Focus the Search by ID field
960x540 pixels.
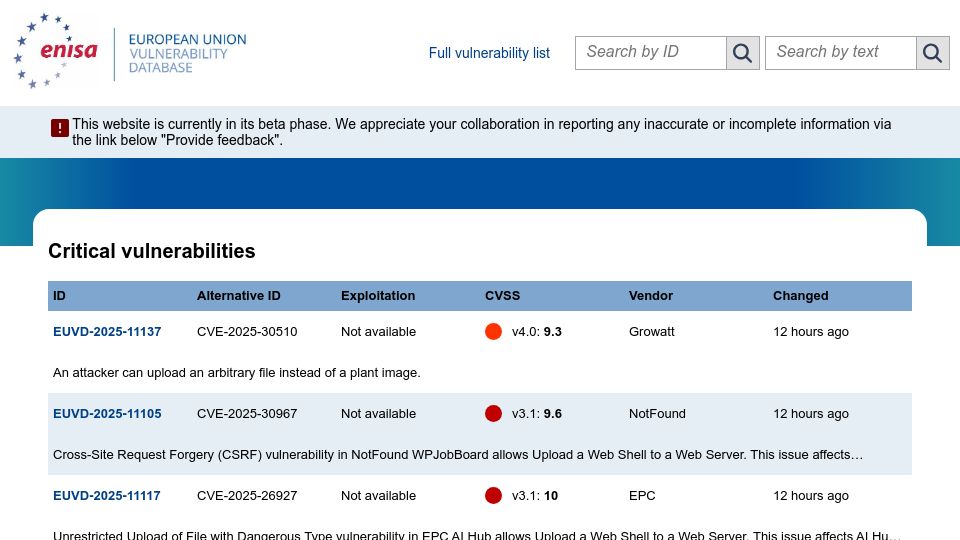click(x=651, y=53)
